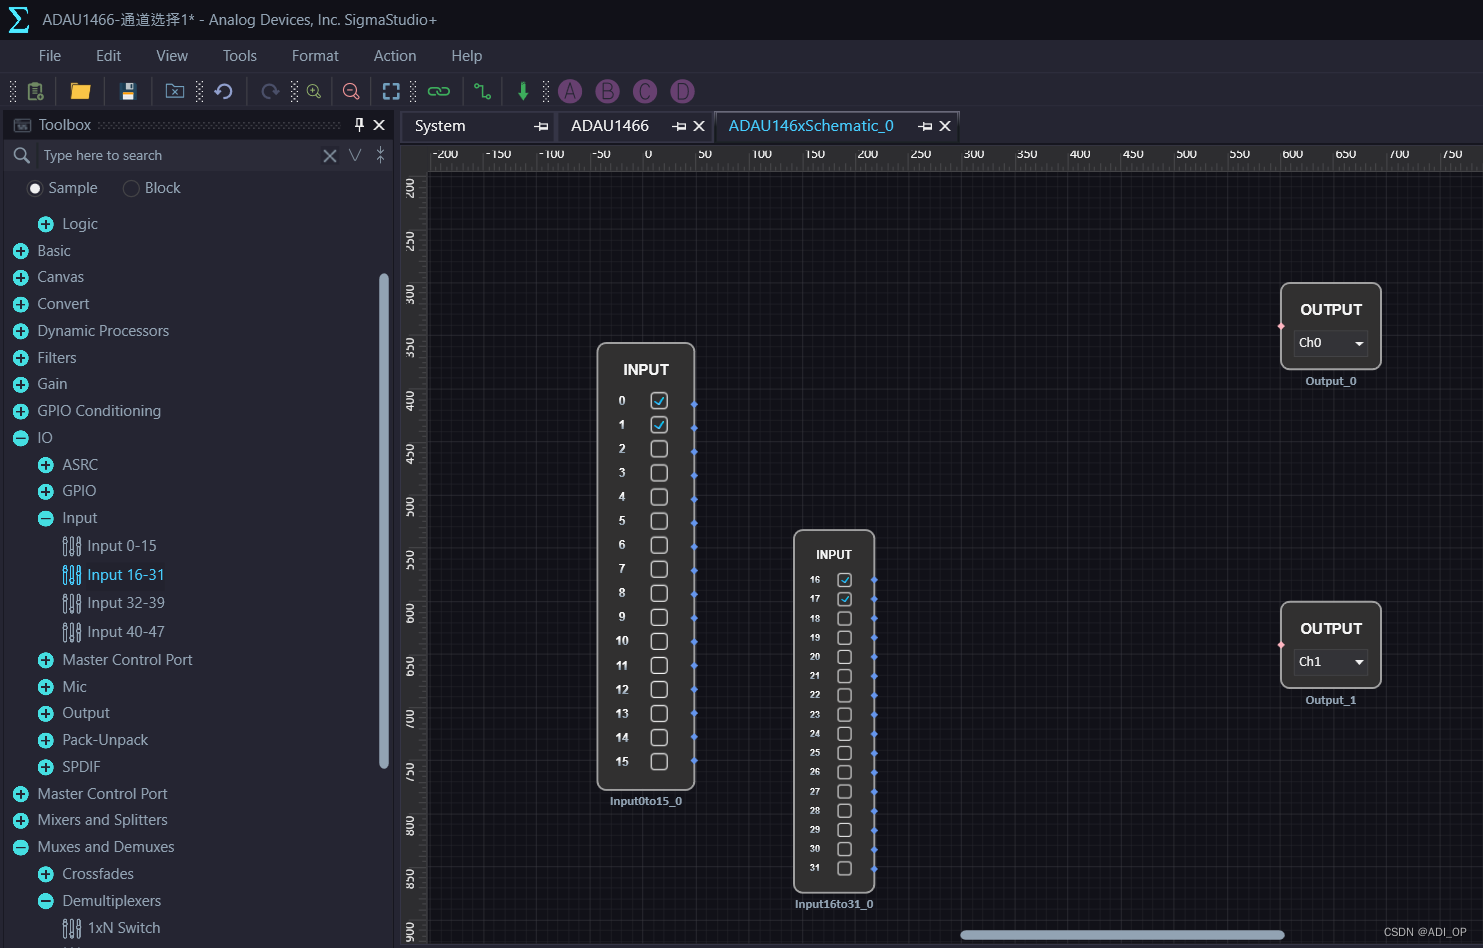Expand the Logic category
This screenshot has height=948, width=1483.
[x=46, y=224]
